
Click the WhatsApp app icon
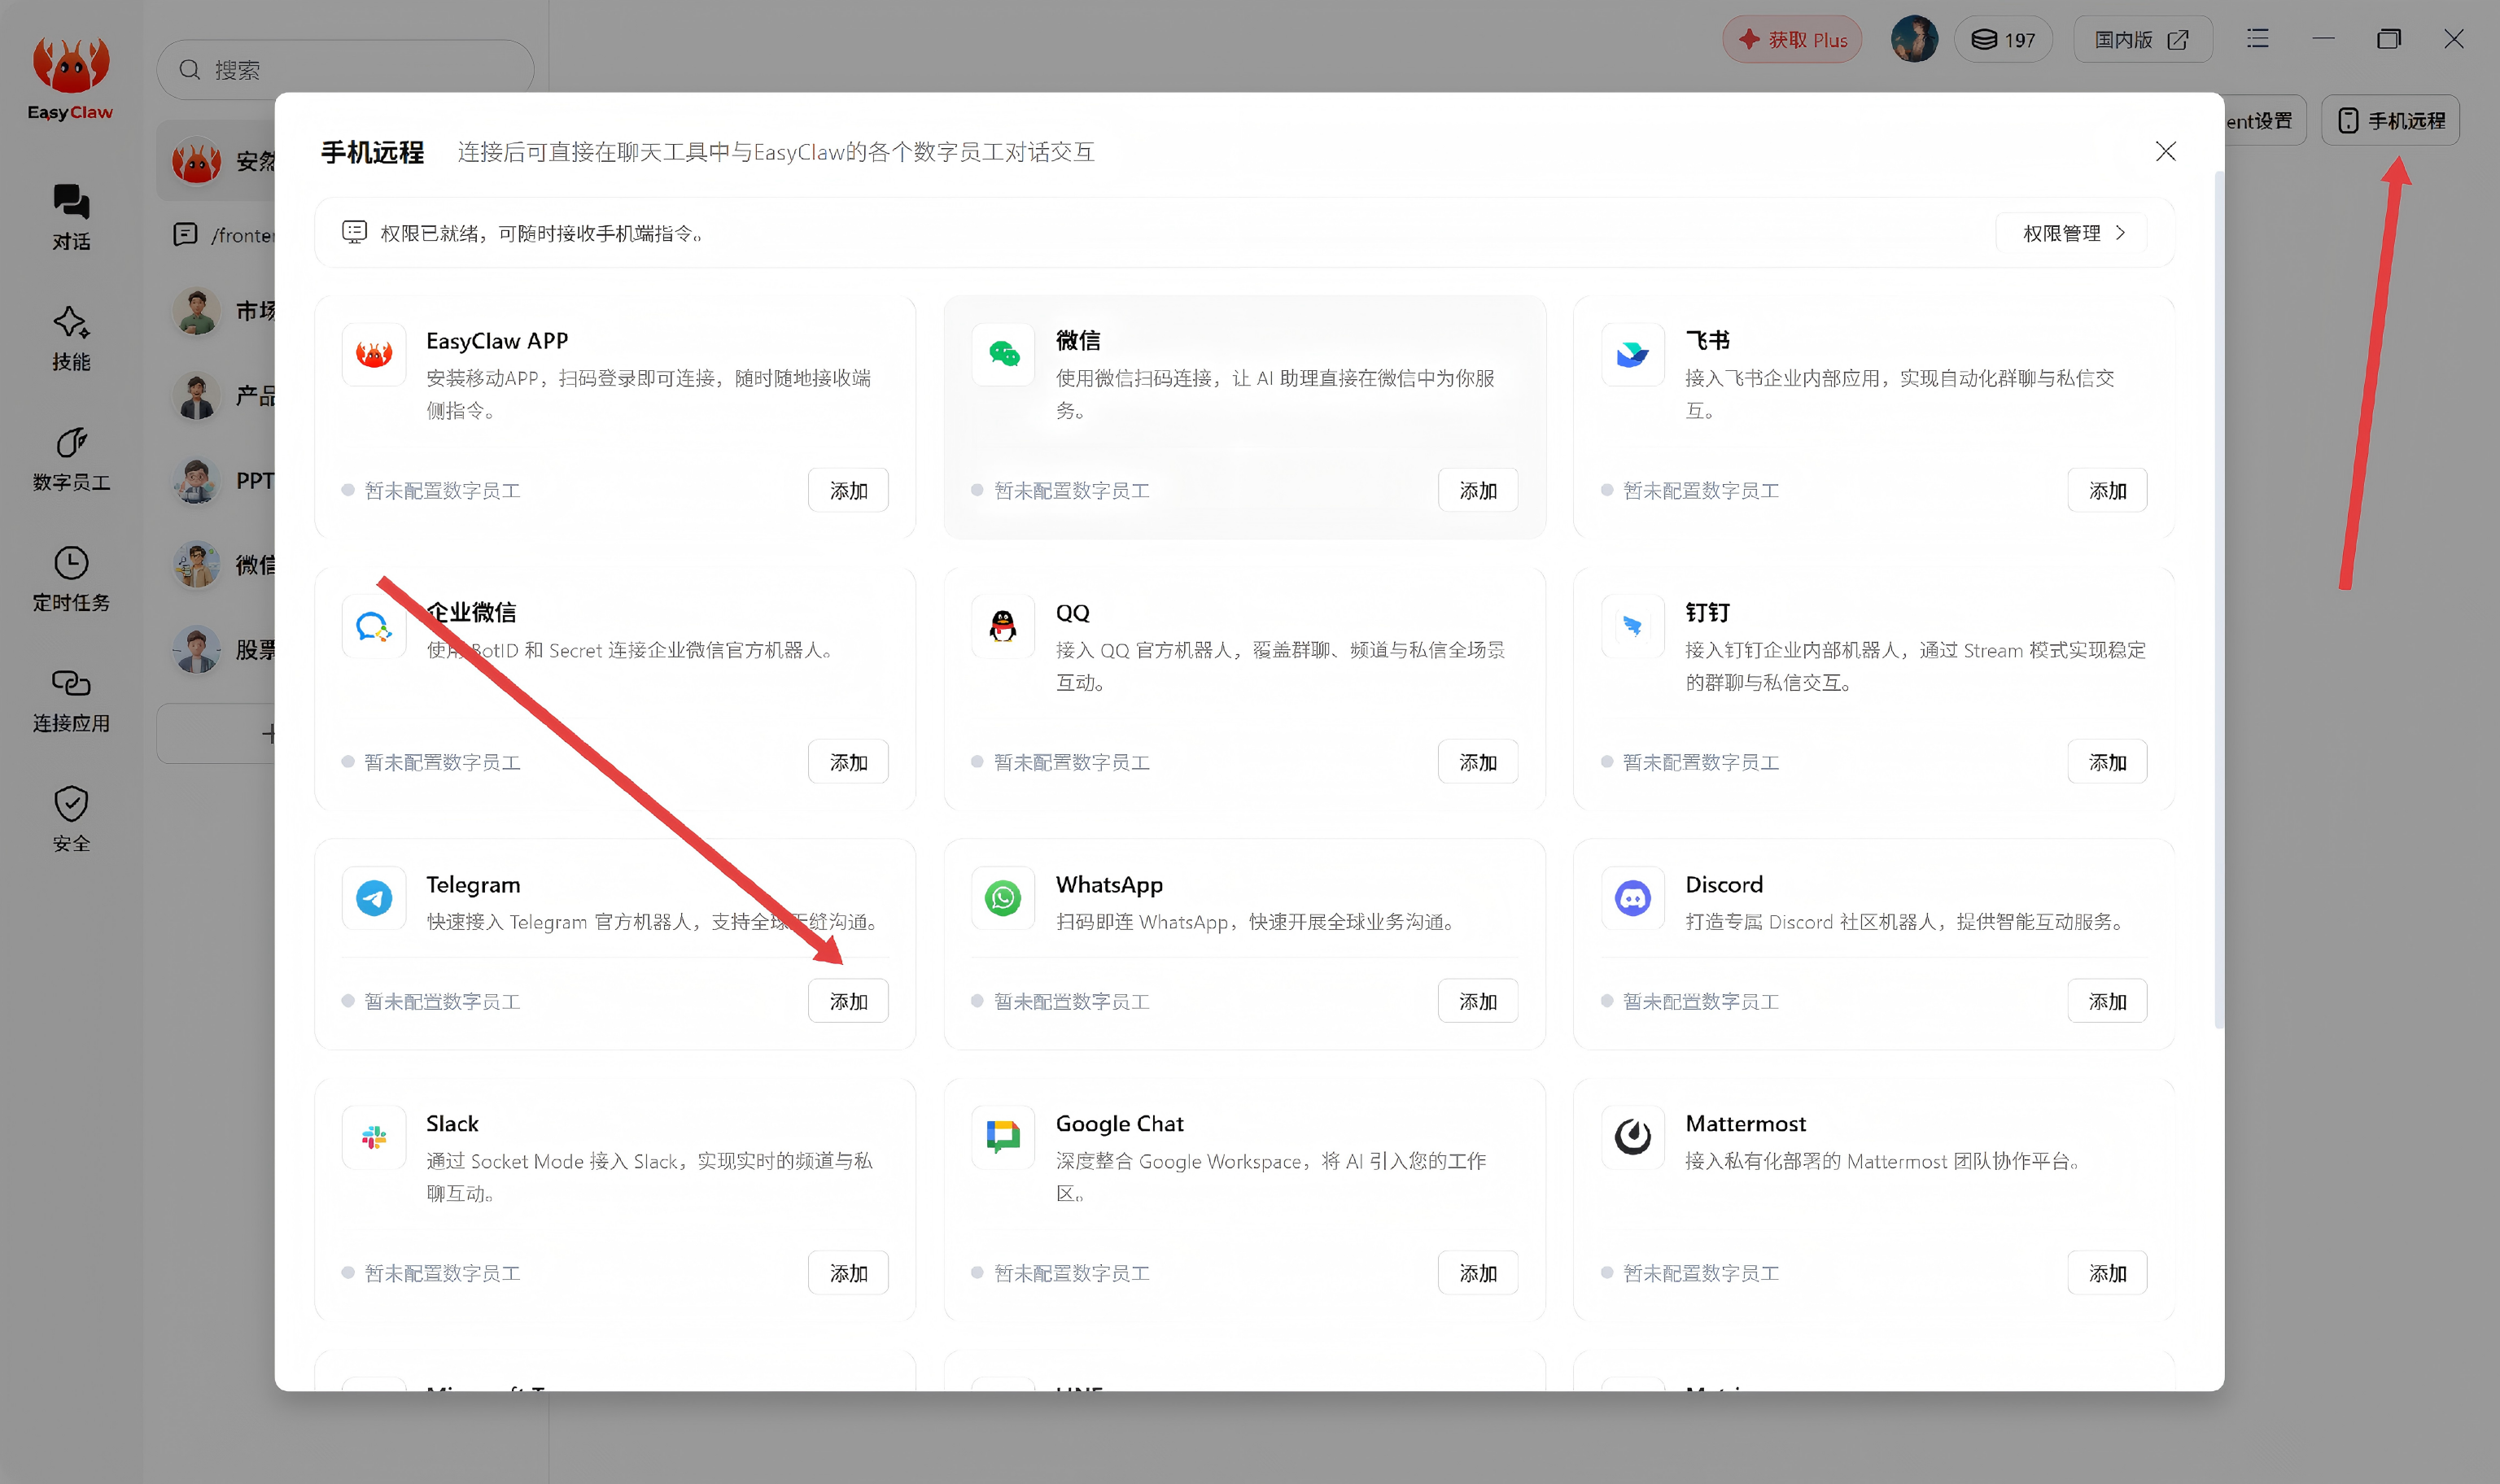(x=1002, y=898)
